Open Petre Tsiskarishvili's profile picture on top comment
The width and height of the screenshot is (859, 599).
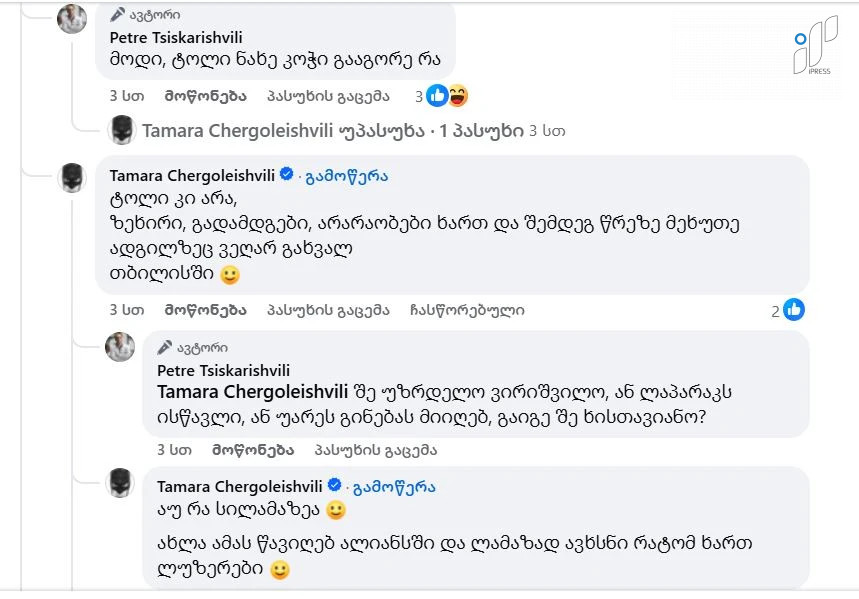(72, 19)
